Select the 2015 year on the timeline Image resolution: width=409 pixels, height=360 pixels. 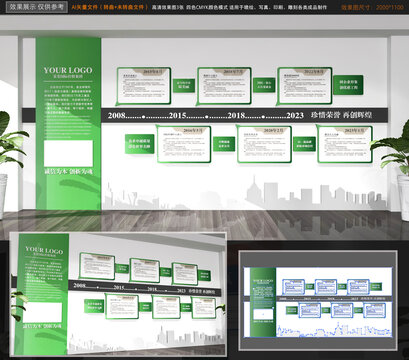click(x=177, y=116)
